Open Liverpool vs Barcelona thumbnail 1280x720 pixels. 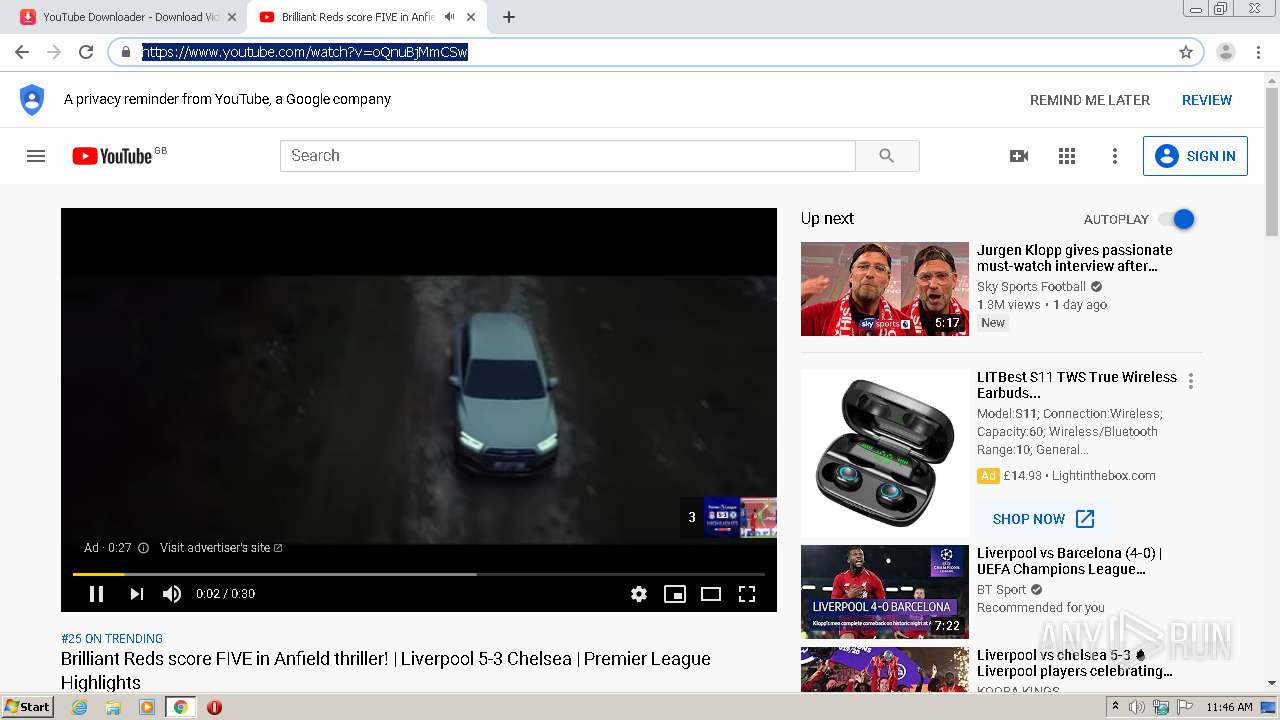pos(885,591)
